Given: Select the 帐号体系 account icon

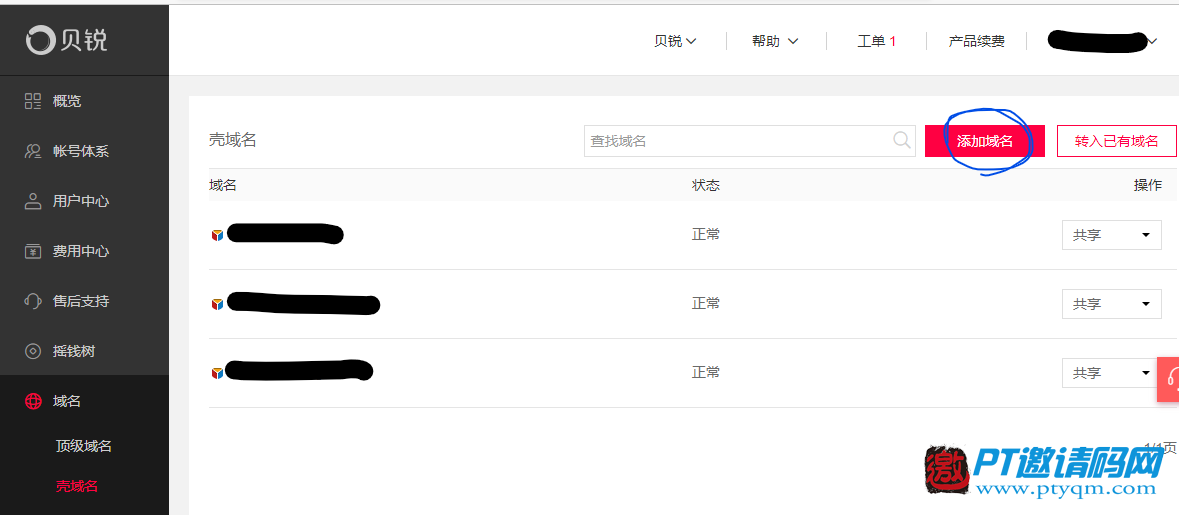Looking at the screenshot, I should tap(33, 151).
